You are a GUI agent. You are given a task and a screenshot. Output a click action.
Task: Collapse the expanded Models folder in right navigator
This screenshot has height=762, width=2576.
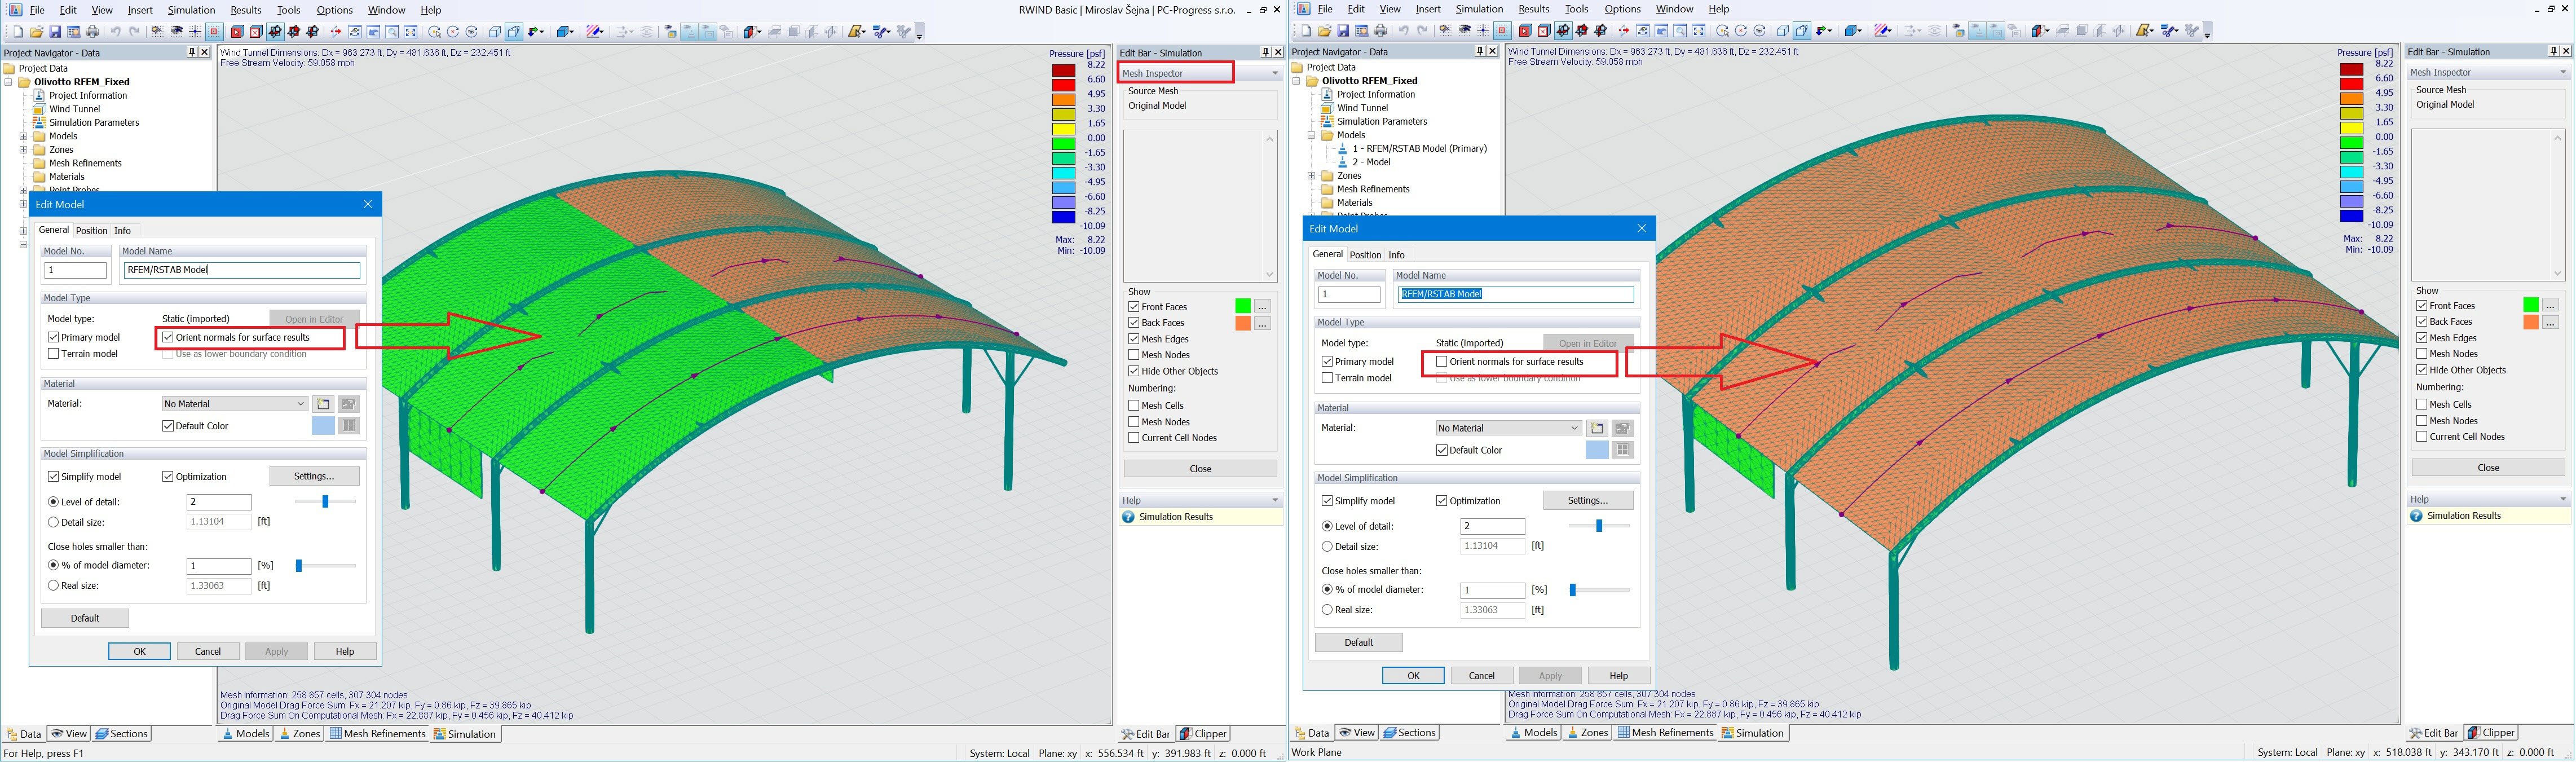tap(1311, 135)
